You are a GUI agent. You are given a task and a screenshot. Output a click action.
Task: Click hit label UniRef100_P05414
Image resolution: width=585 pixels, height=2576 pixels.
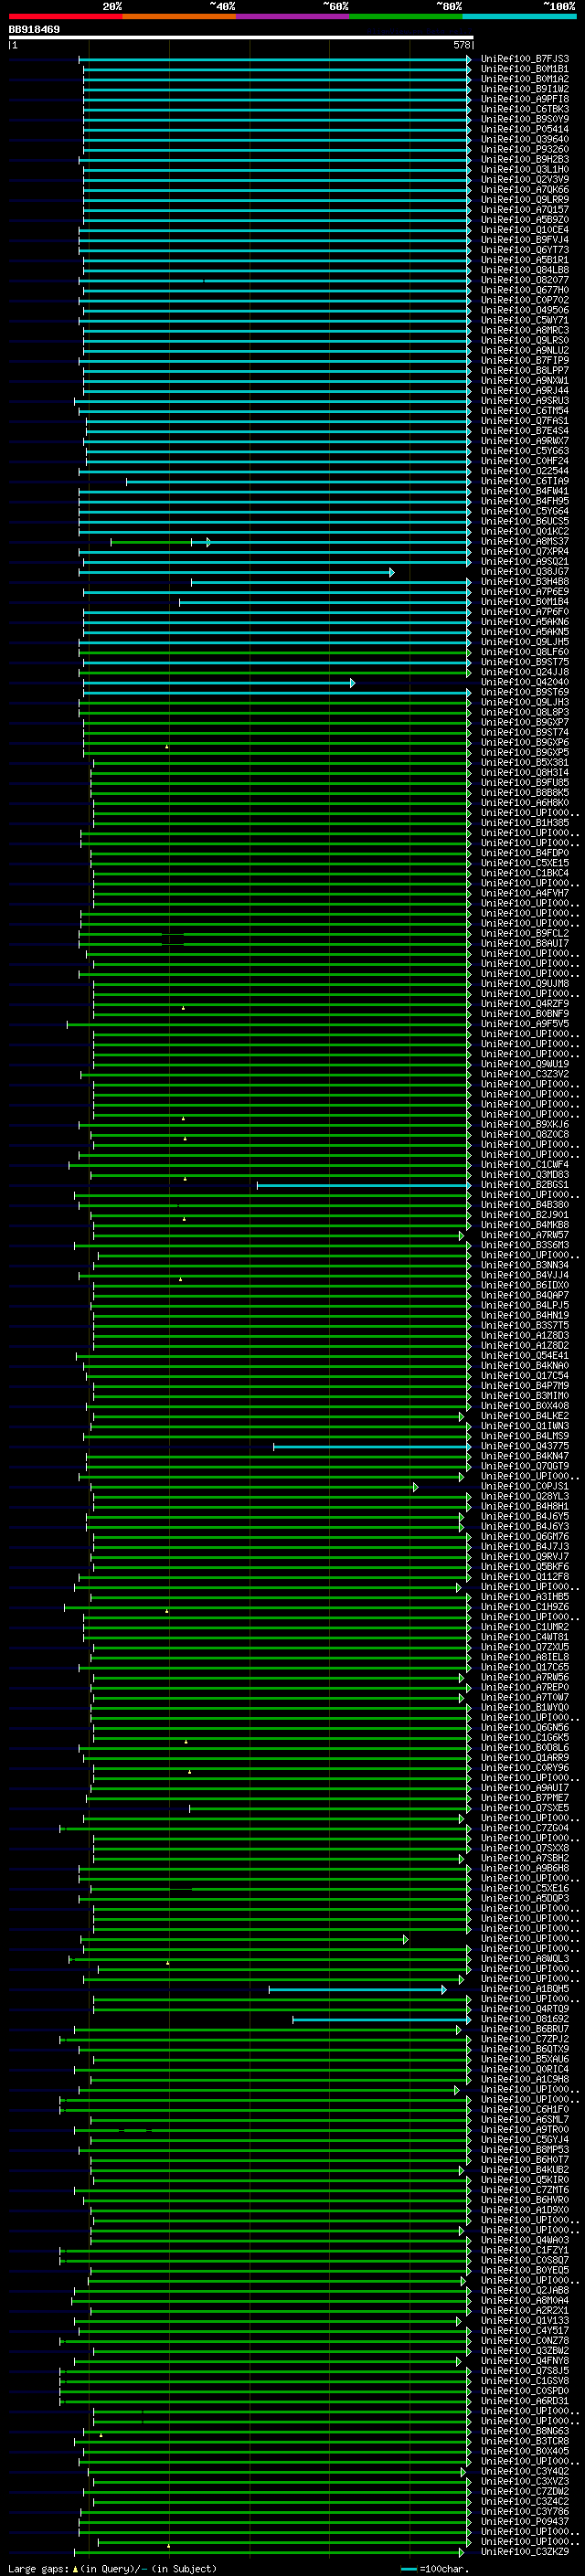click(x=525, y=129)
